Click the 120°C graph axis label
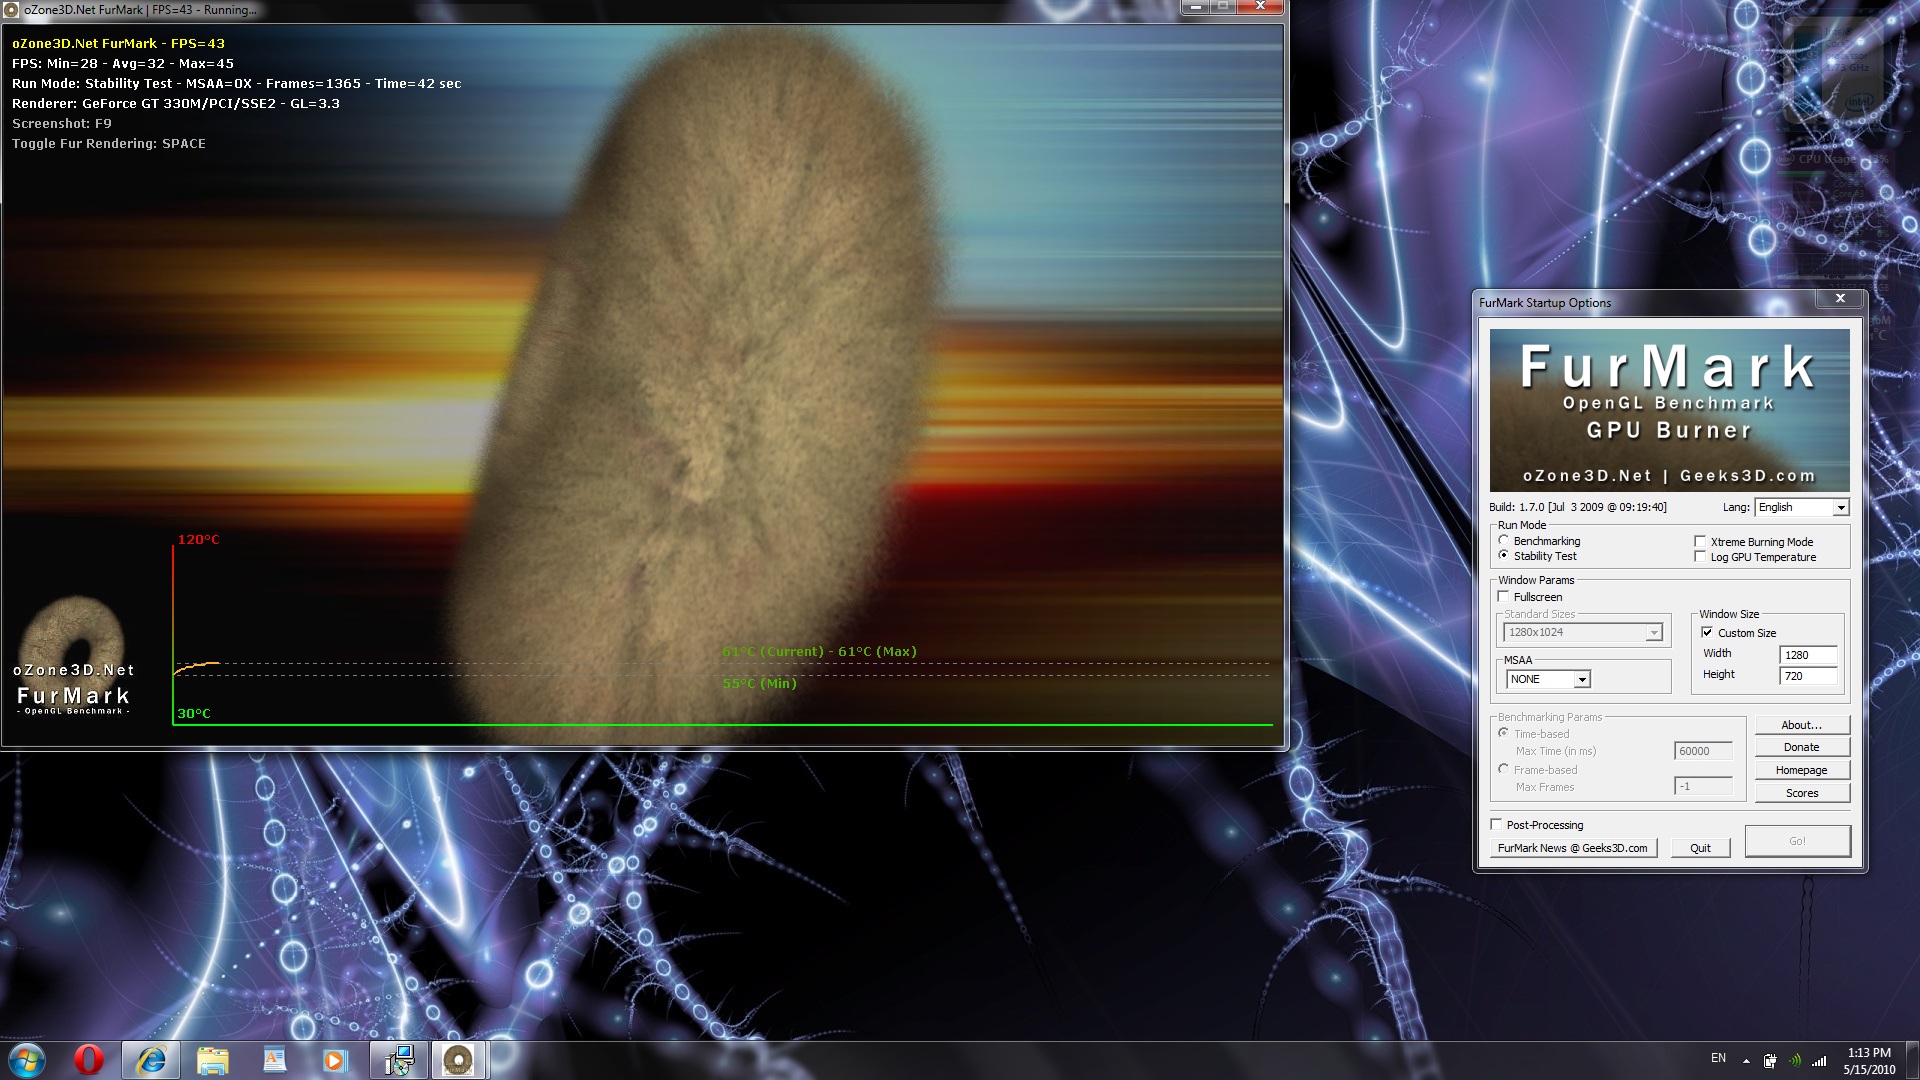The image size is (1920, 1080). pos(198,540)
